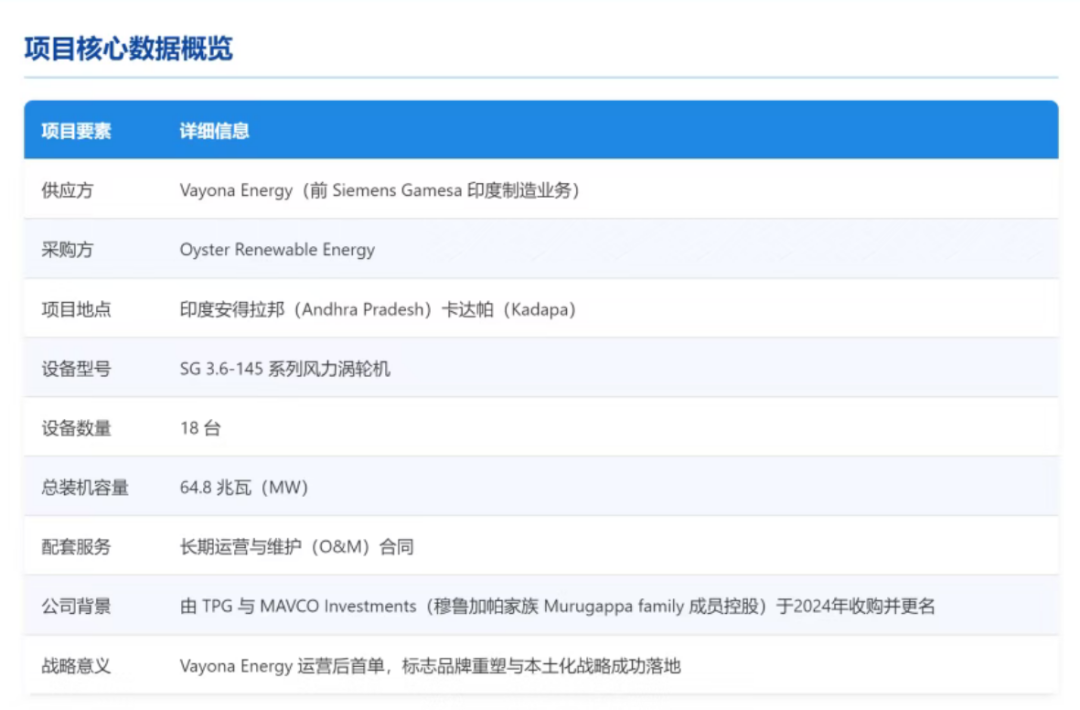The height and width of the screenshot is (710, 1080).
Task: Click the 供应方 row label
Action: (67, 190)
